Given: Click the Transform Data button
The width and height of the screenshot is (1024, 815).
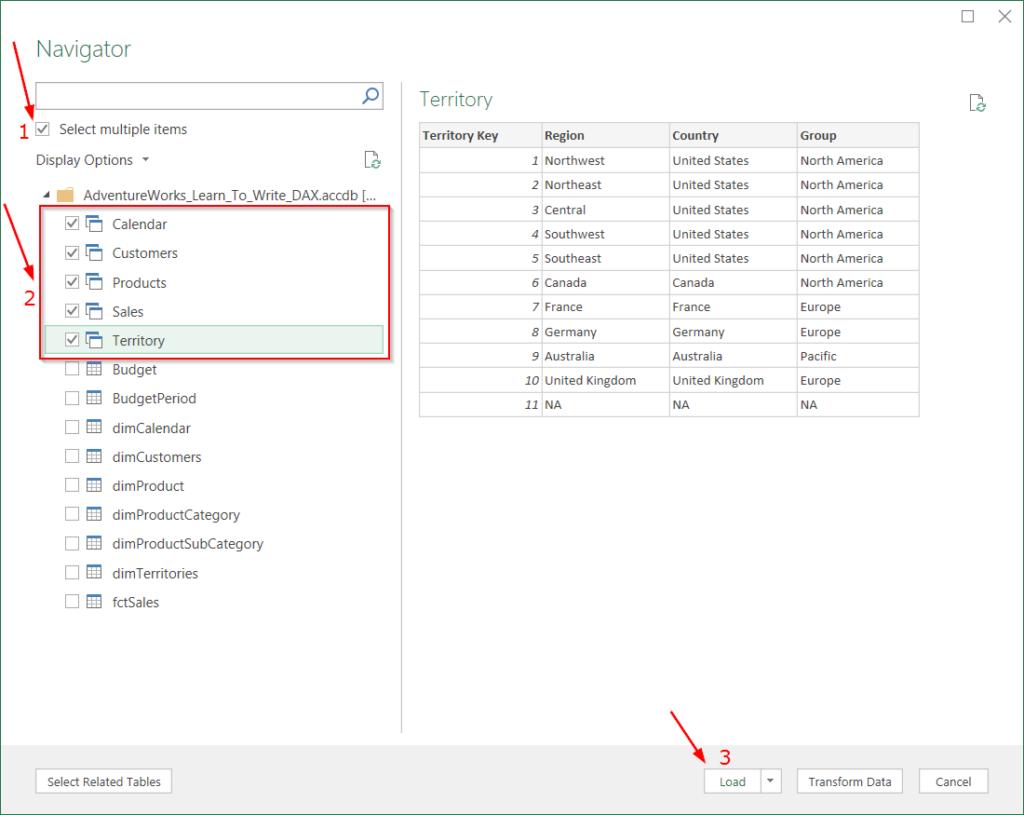Looking at the screenshot, I should (x=849, y=782).
